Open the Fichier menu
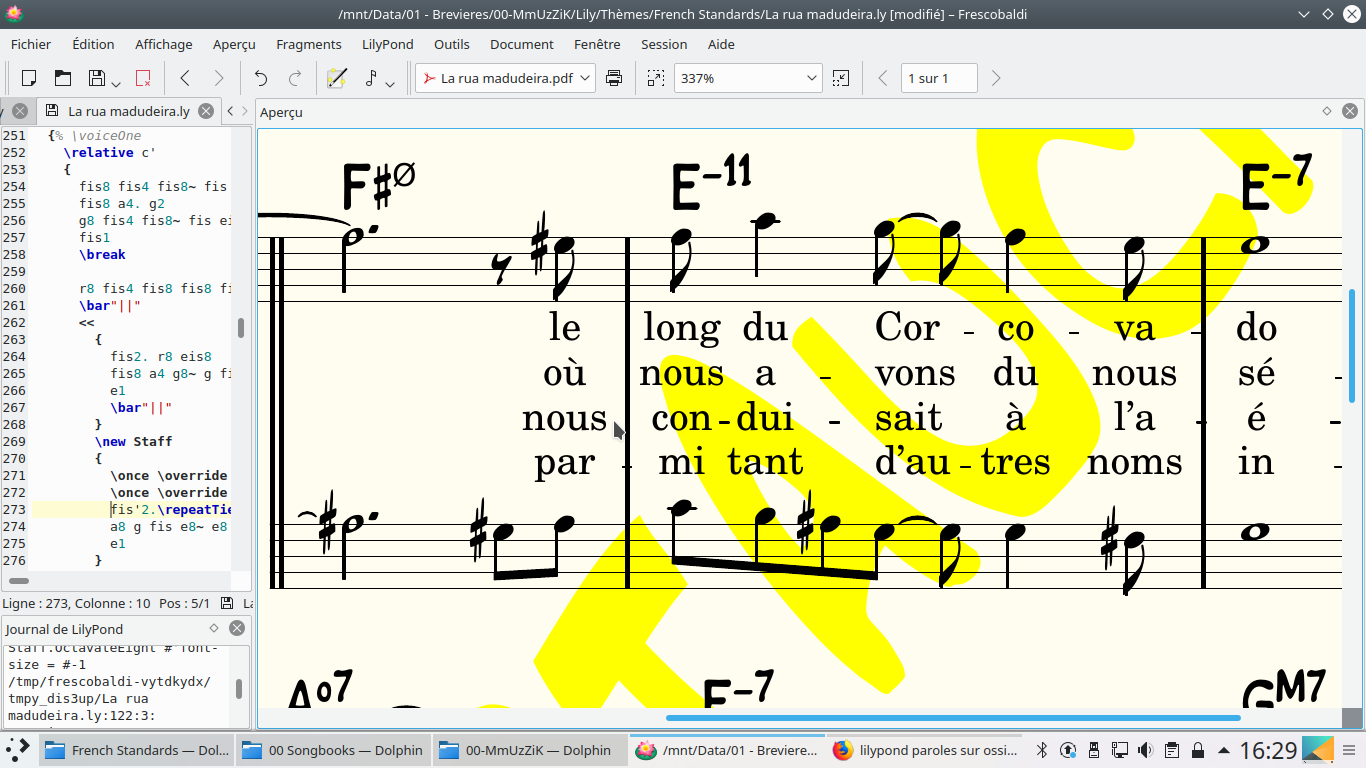Screen dimensions: 1366x768 tap(31, 44)
